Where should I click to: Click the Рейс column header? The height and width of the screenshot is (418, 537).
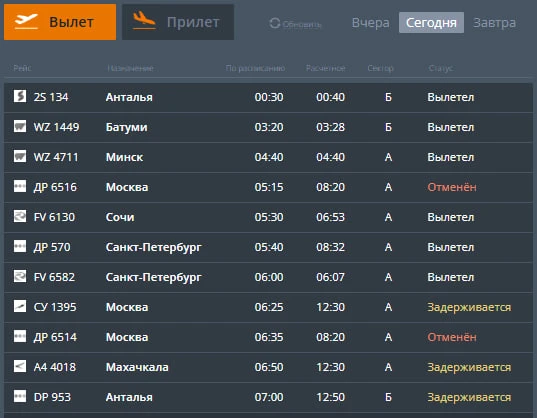[x=22, y=68]
